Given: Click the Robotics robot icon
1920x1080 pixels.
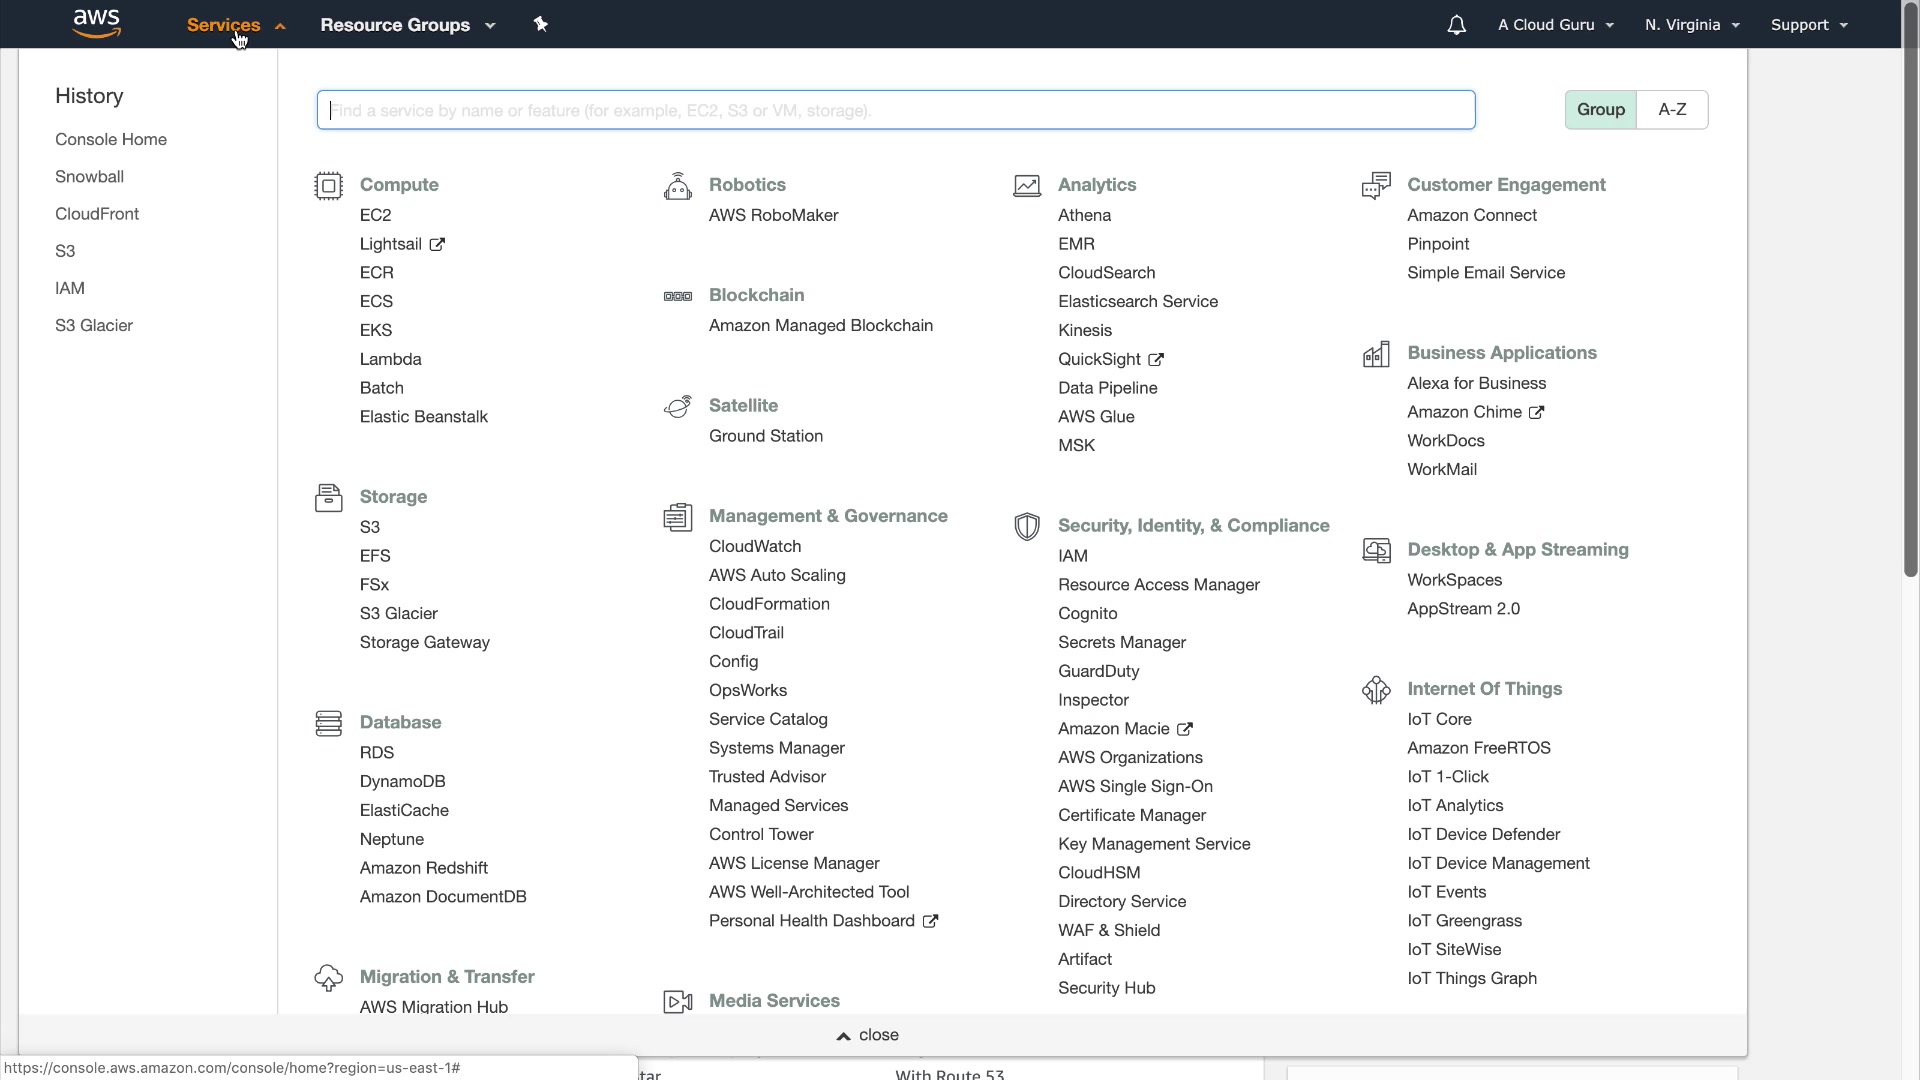Looking at the screenshot, I should click(677, 186).
